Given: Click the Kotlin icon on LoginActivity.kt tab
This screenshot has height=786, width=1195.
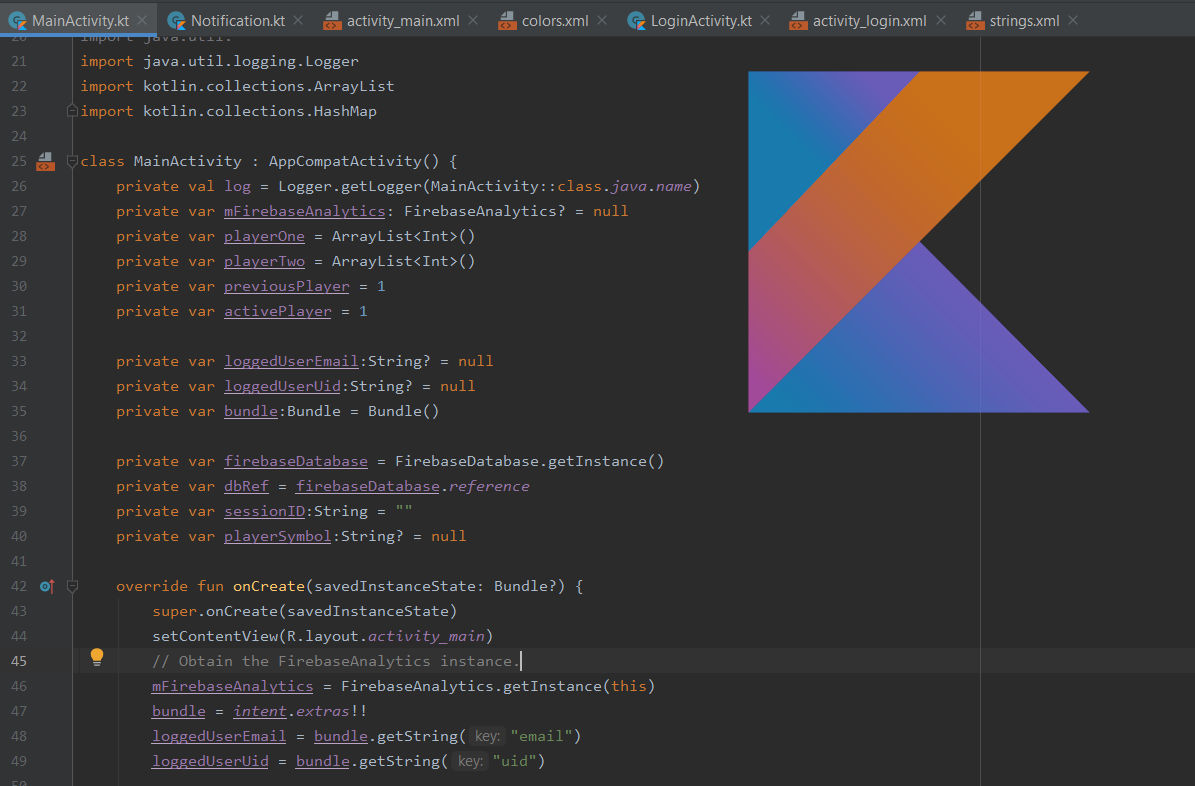Looking at the screenshot, I should 637,18.
